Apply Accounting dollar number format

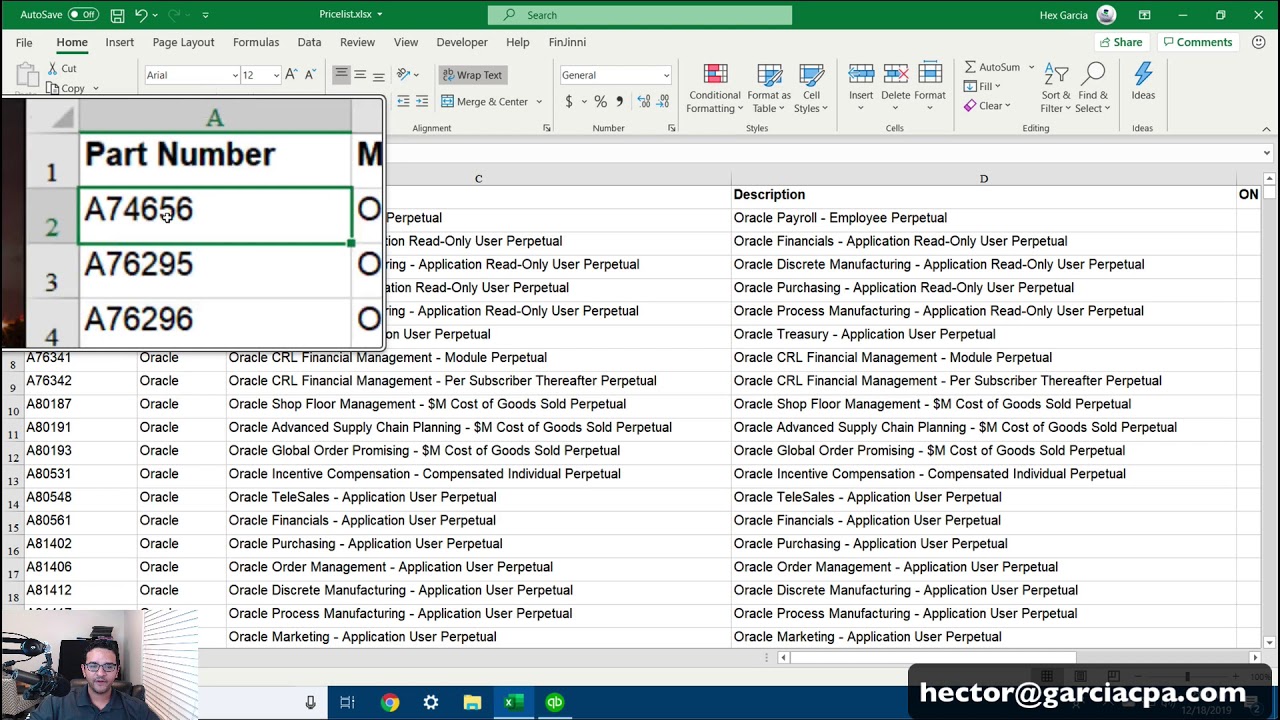tap(569, 101)
